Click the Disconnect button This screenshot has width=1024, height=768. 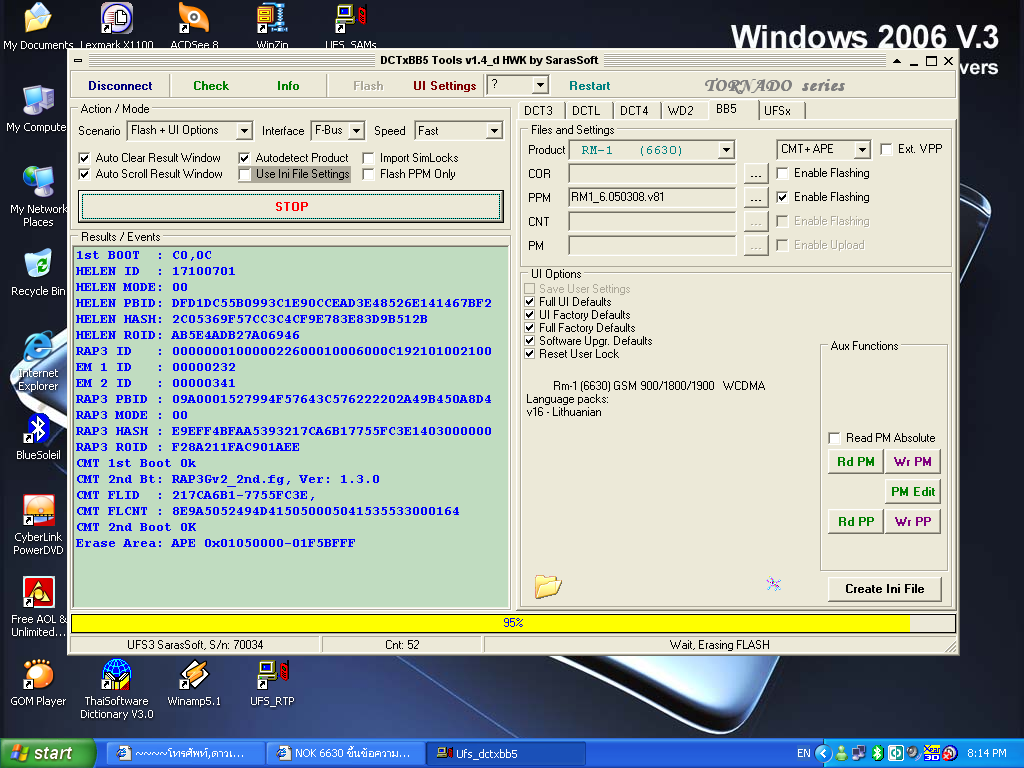pos(120,86)
